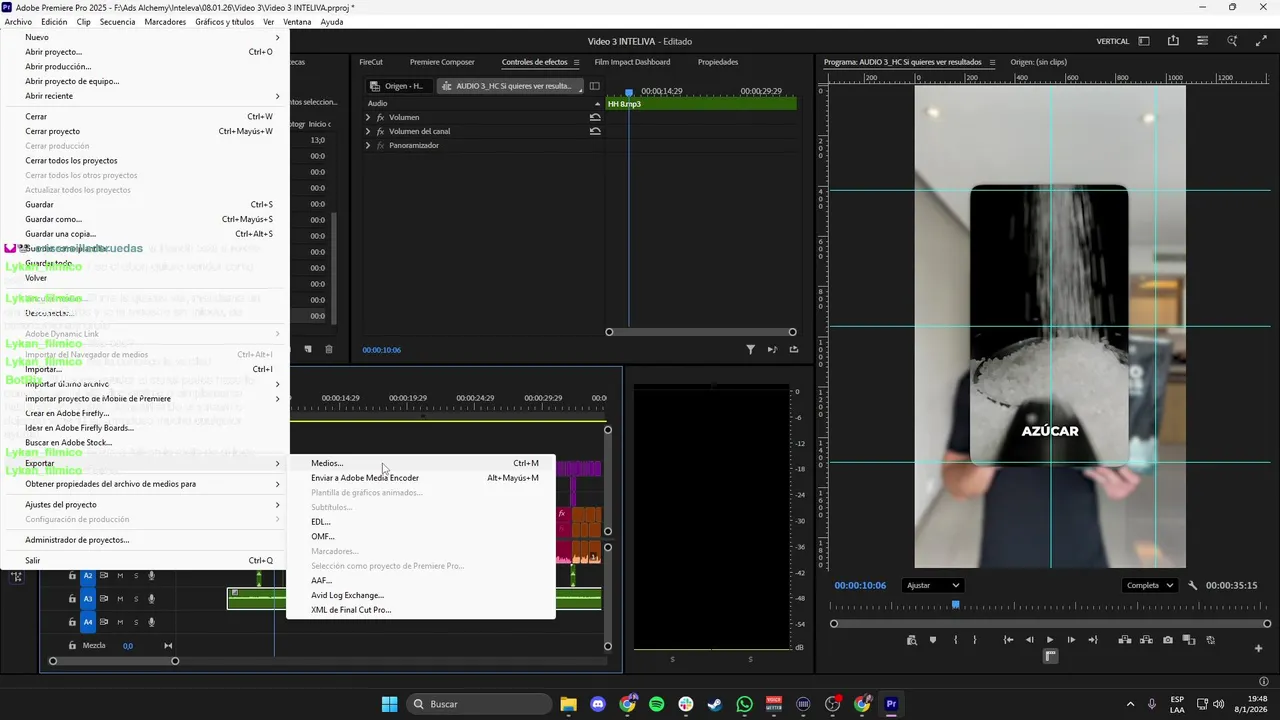This screenshot has width=1280, height=720.
Task: Step back one frame in Program monitor
Action: coord(1030,640)
